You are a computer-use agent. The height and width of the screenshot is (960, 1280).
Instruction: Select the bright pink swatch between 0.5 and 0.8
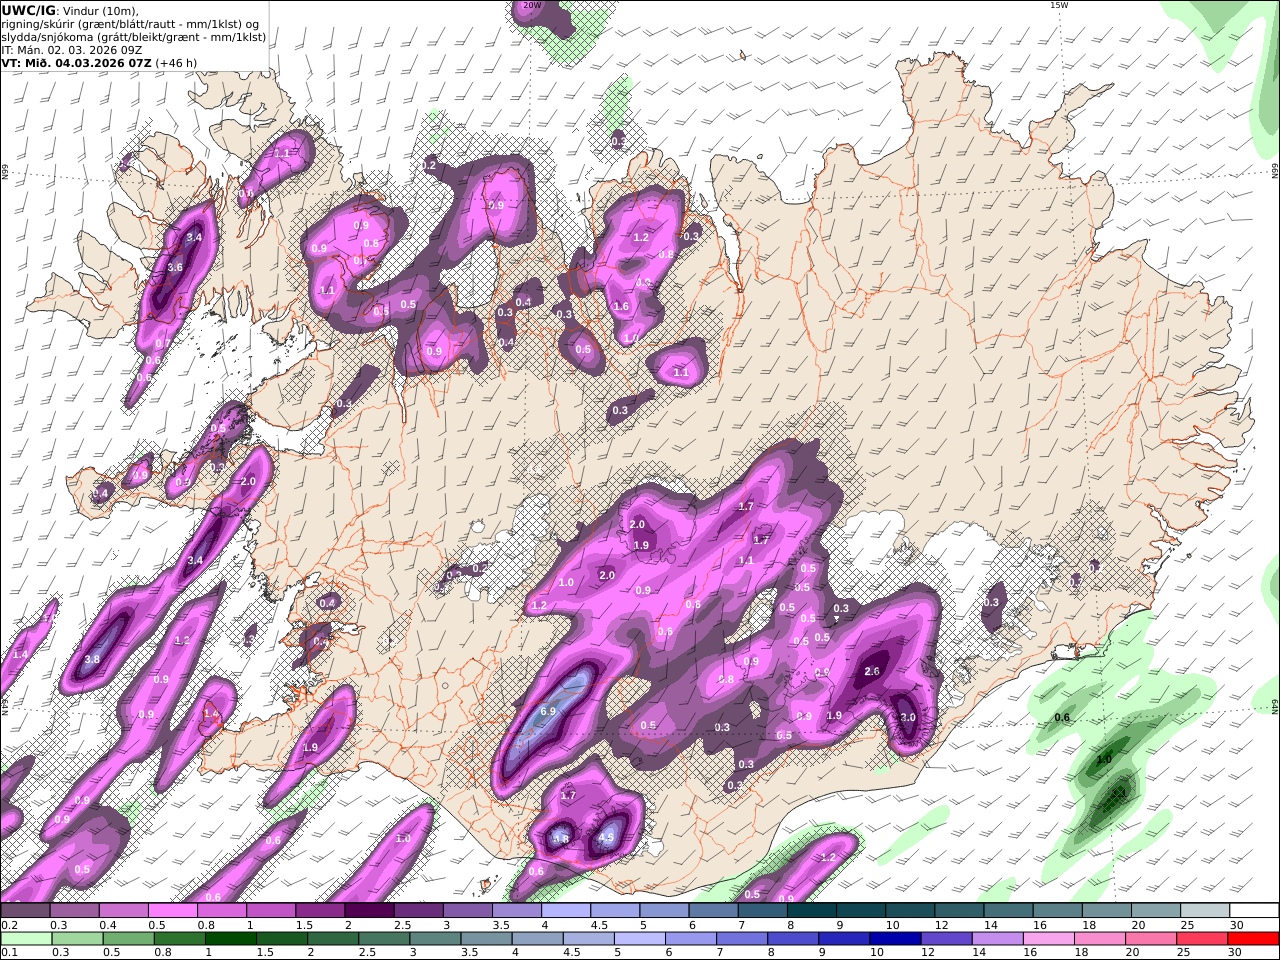coord(172,911)
